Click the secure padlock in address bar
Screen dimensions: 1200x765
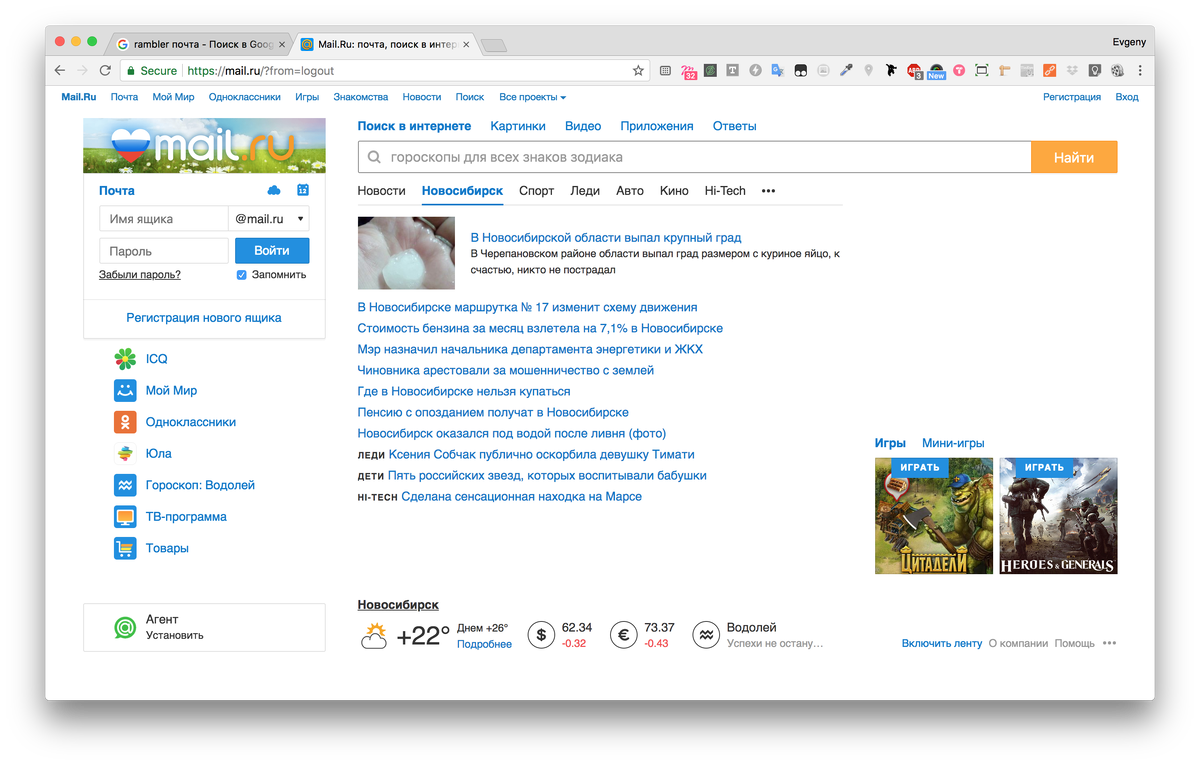[129, 71]
